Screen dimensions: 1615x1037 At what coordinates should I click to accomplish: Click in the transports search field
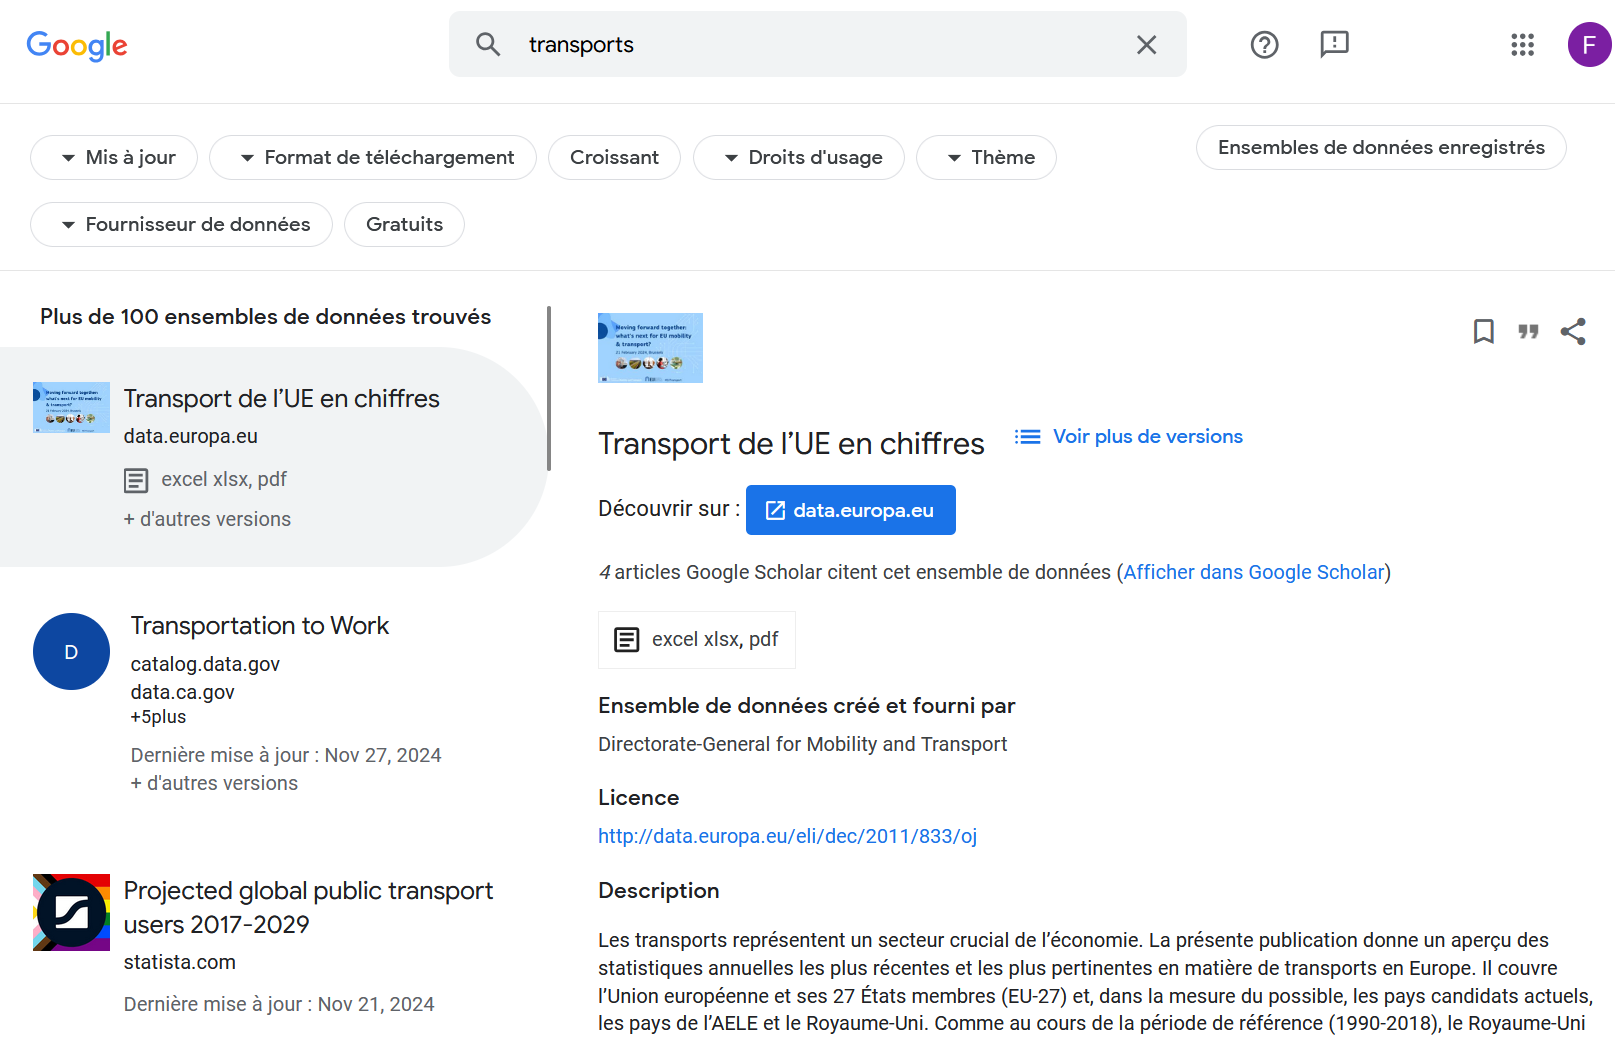(x=800, y=45)
